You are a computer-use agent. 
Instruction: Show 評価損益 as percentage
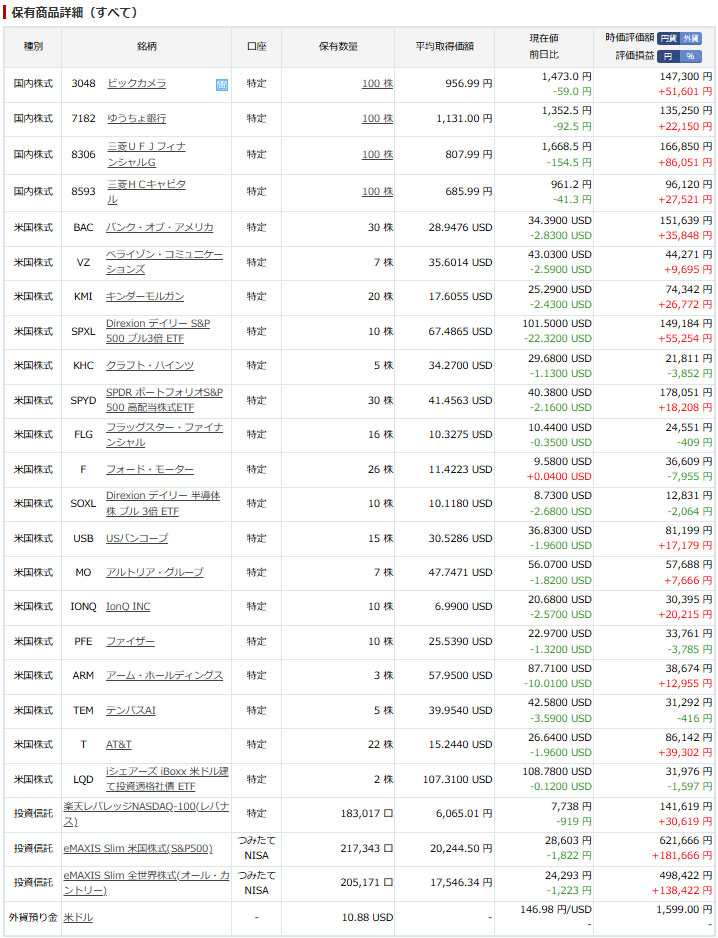692,56
